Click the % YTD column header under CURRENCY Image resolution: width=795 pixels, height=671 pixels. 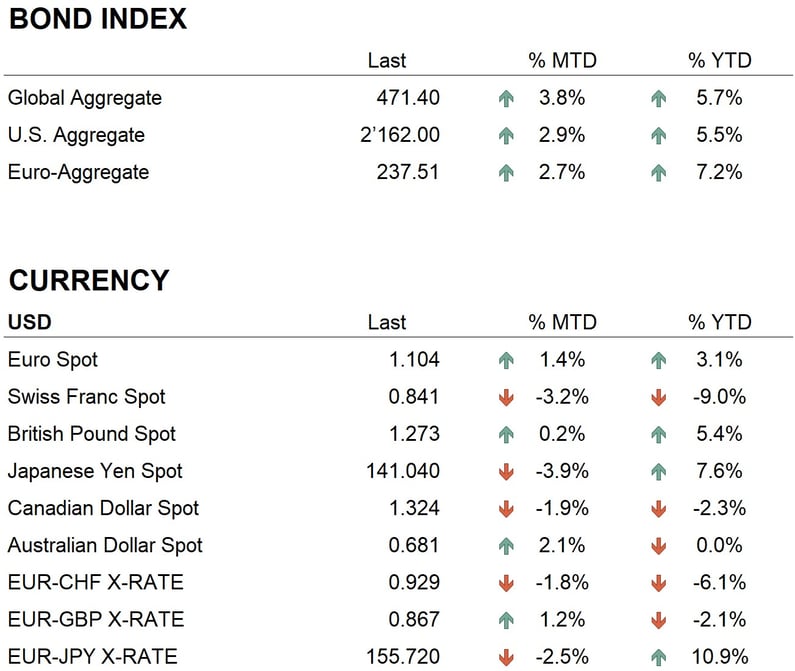[719, 322]
